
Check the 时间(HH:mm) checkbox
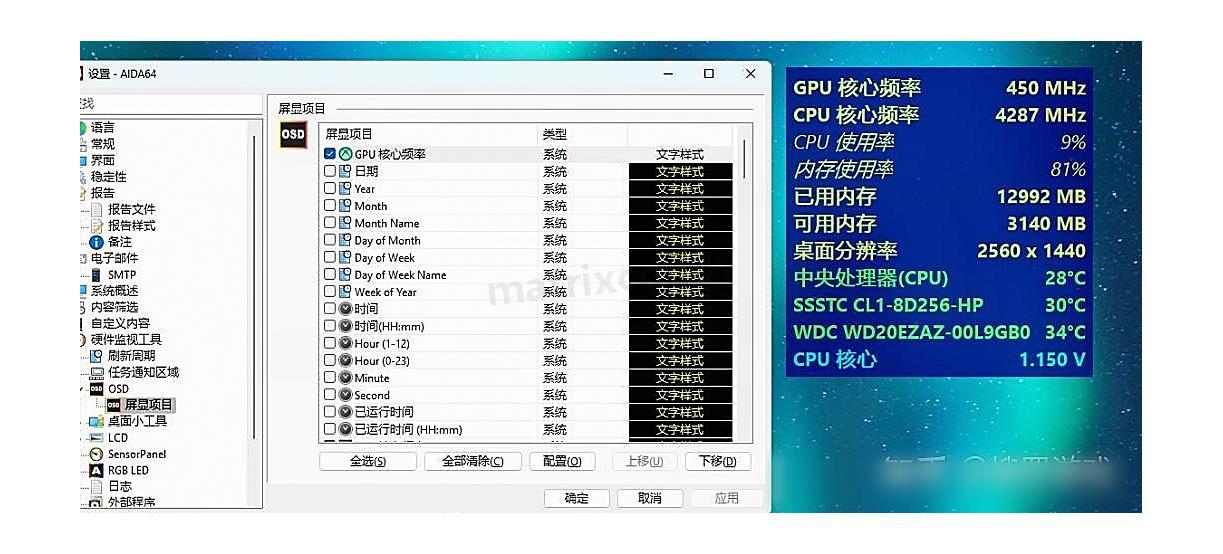(330, 326)
